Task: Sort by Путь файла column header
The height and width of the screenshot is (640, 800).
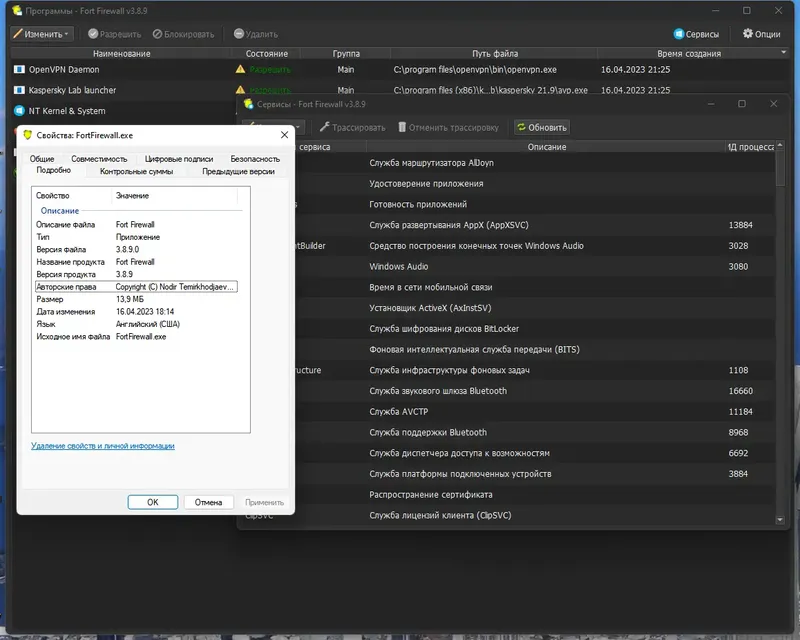Action: (494, 54)
